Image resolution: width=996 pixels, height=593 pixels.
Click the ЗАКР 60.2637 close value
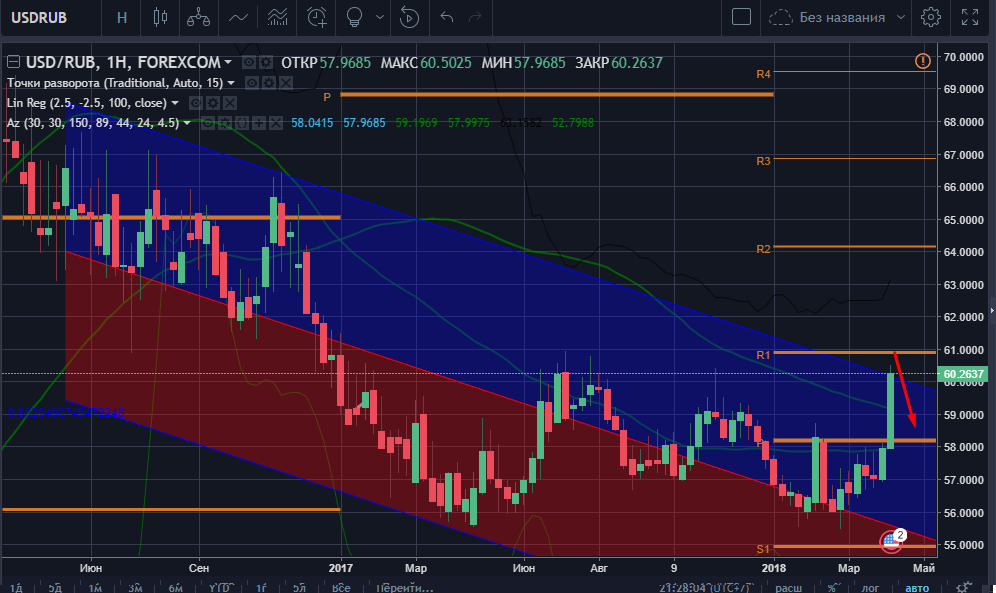(x=619, y=62)
